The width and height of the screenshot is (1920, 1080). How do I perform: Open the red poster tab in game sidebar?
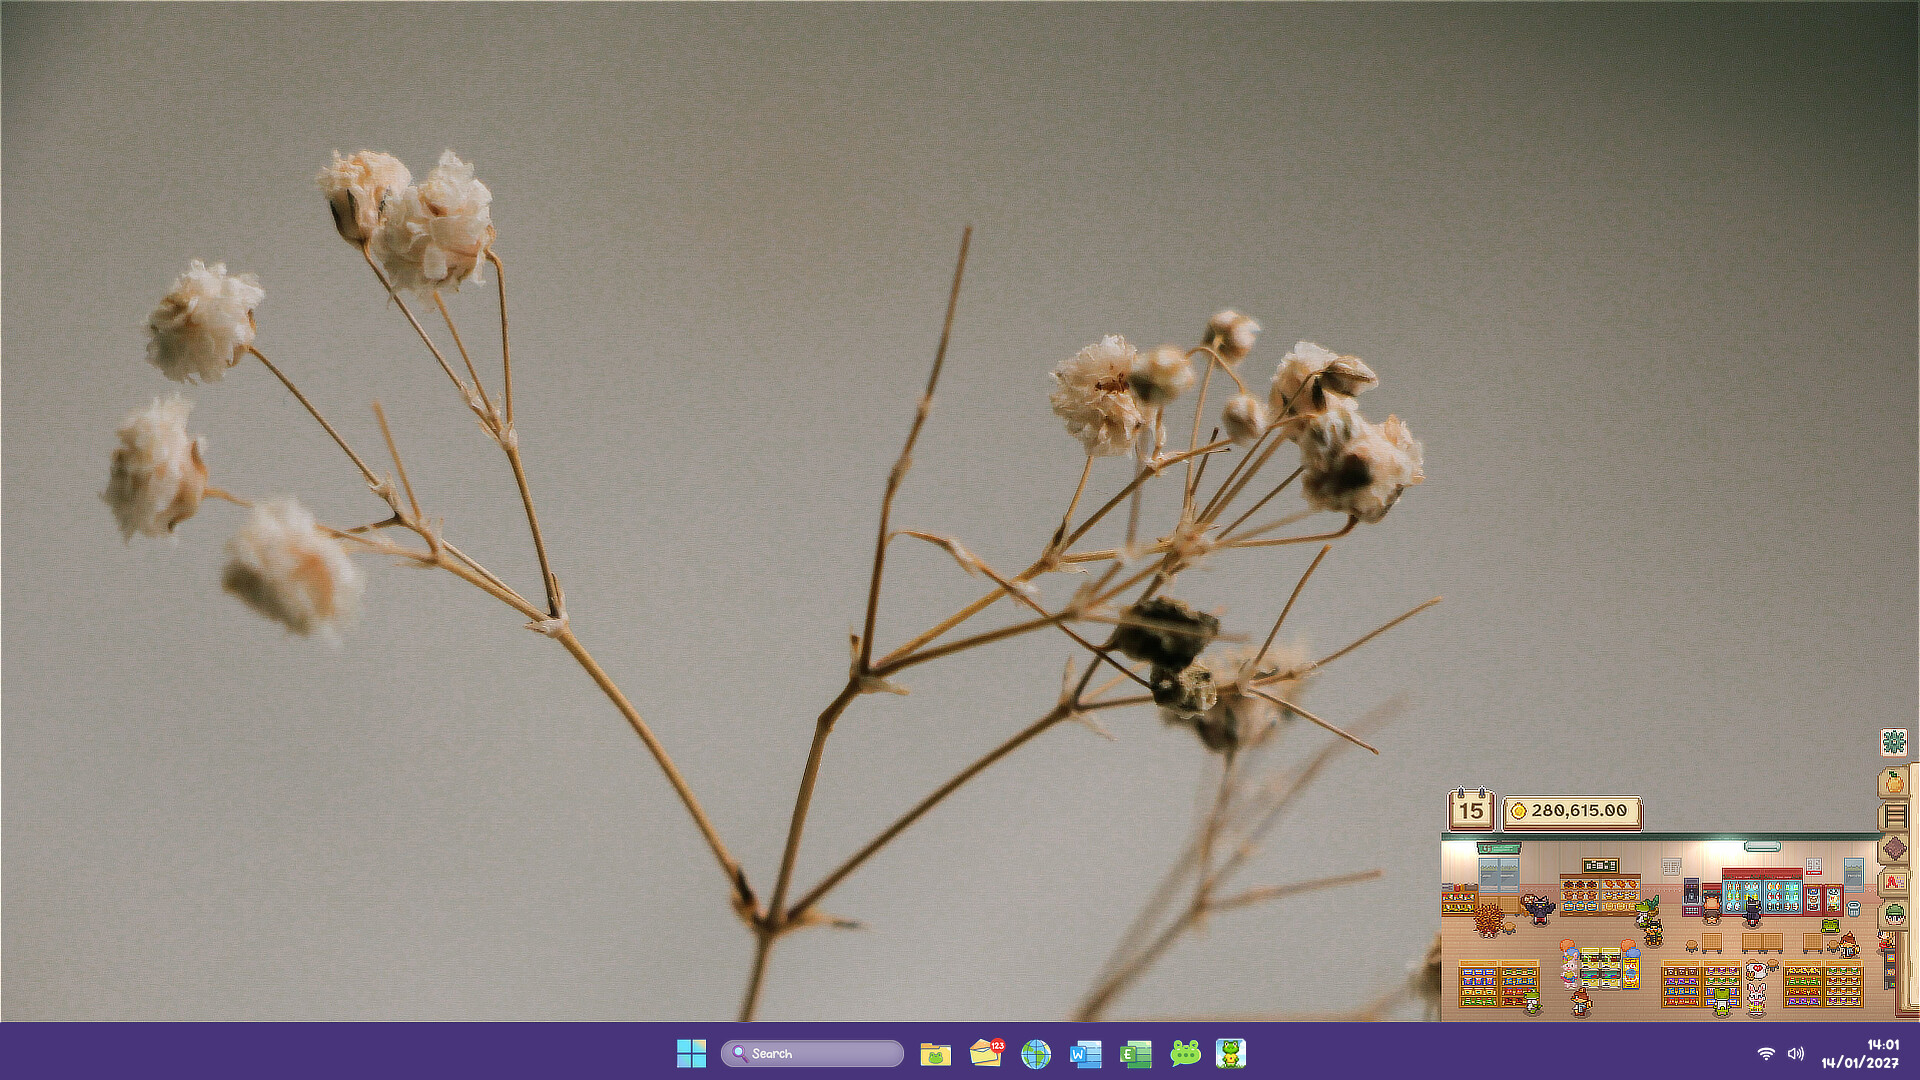(1894, 882)
